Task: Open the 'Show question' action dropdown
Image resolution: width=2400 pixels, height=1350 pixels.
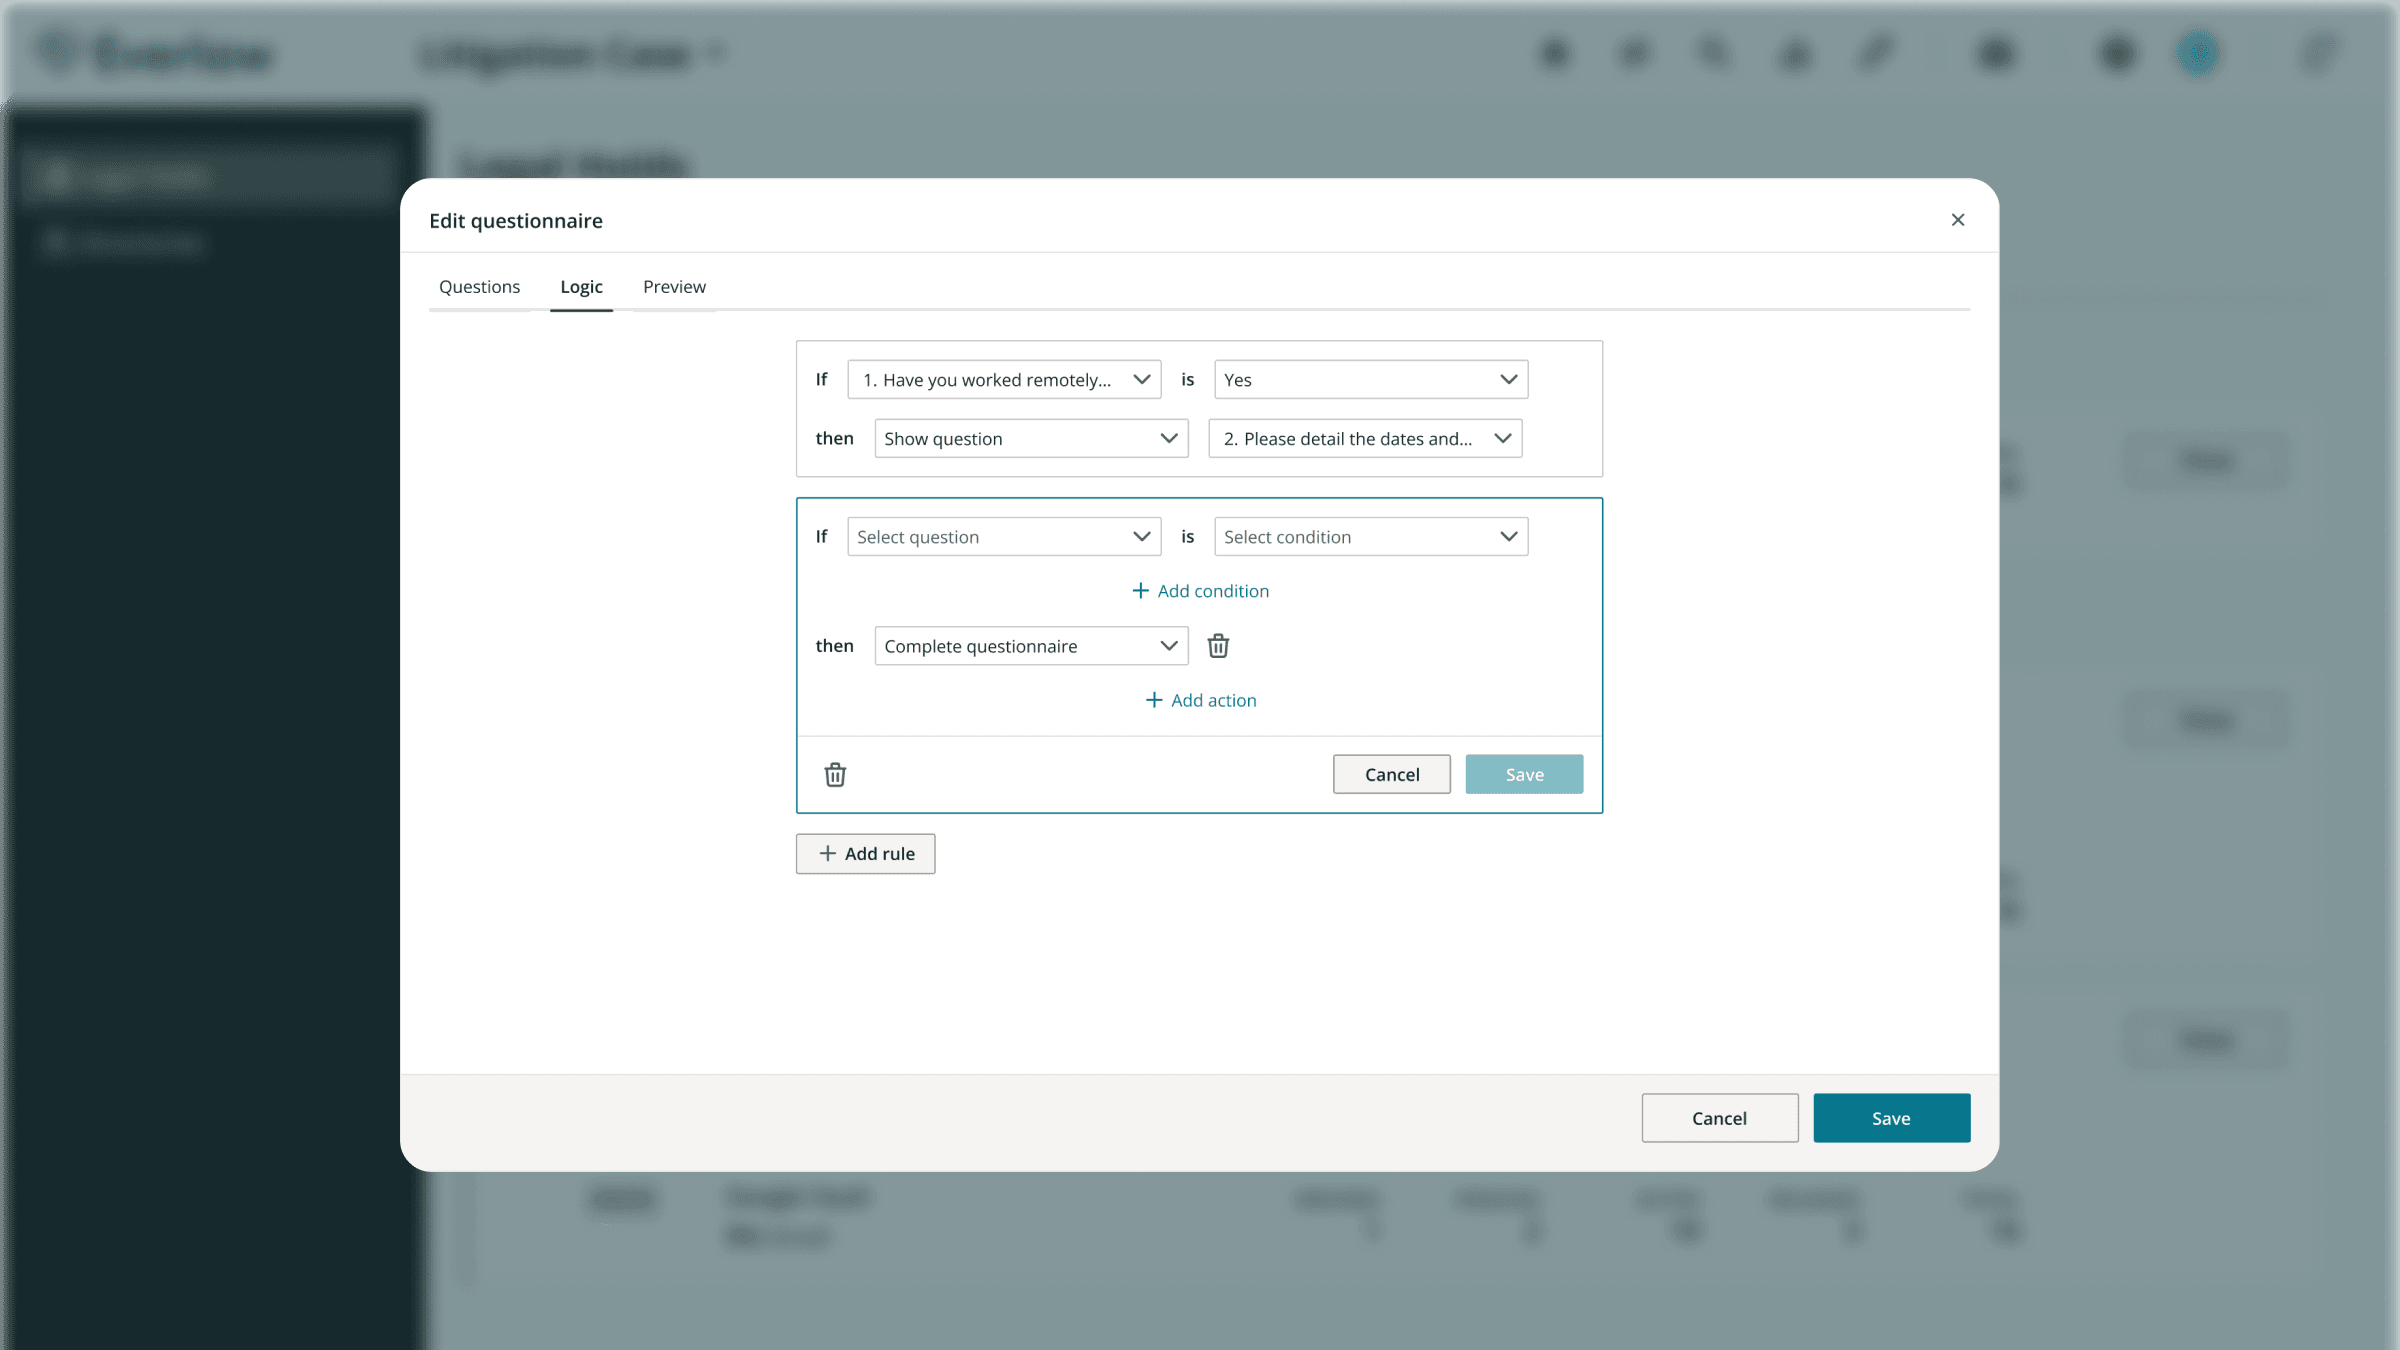Action: point(1030,438)
